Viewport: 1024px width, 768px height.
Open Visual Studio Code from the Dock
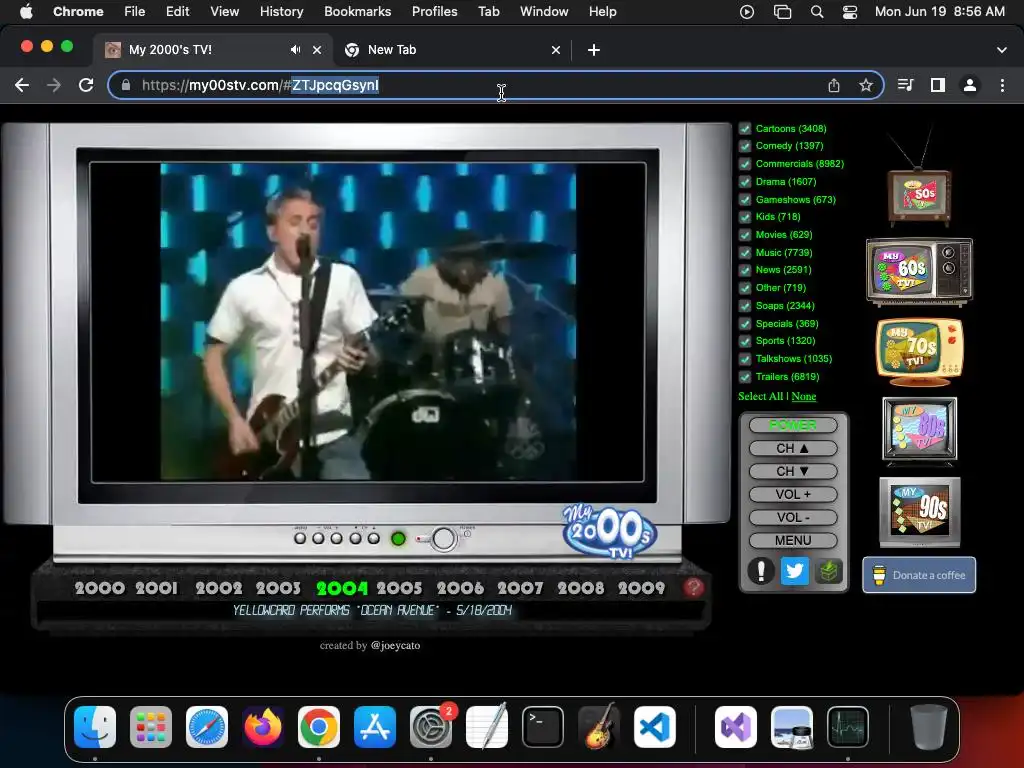click(654, 727)
